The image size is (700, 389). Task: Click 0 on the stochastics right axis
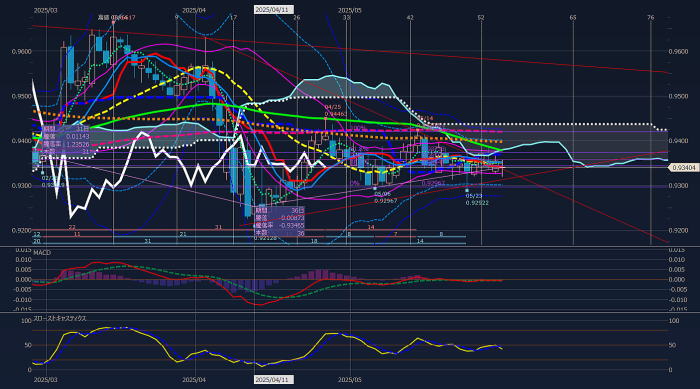pyautogui.click(x=671, y=370)
